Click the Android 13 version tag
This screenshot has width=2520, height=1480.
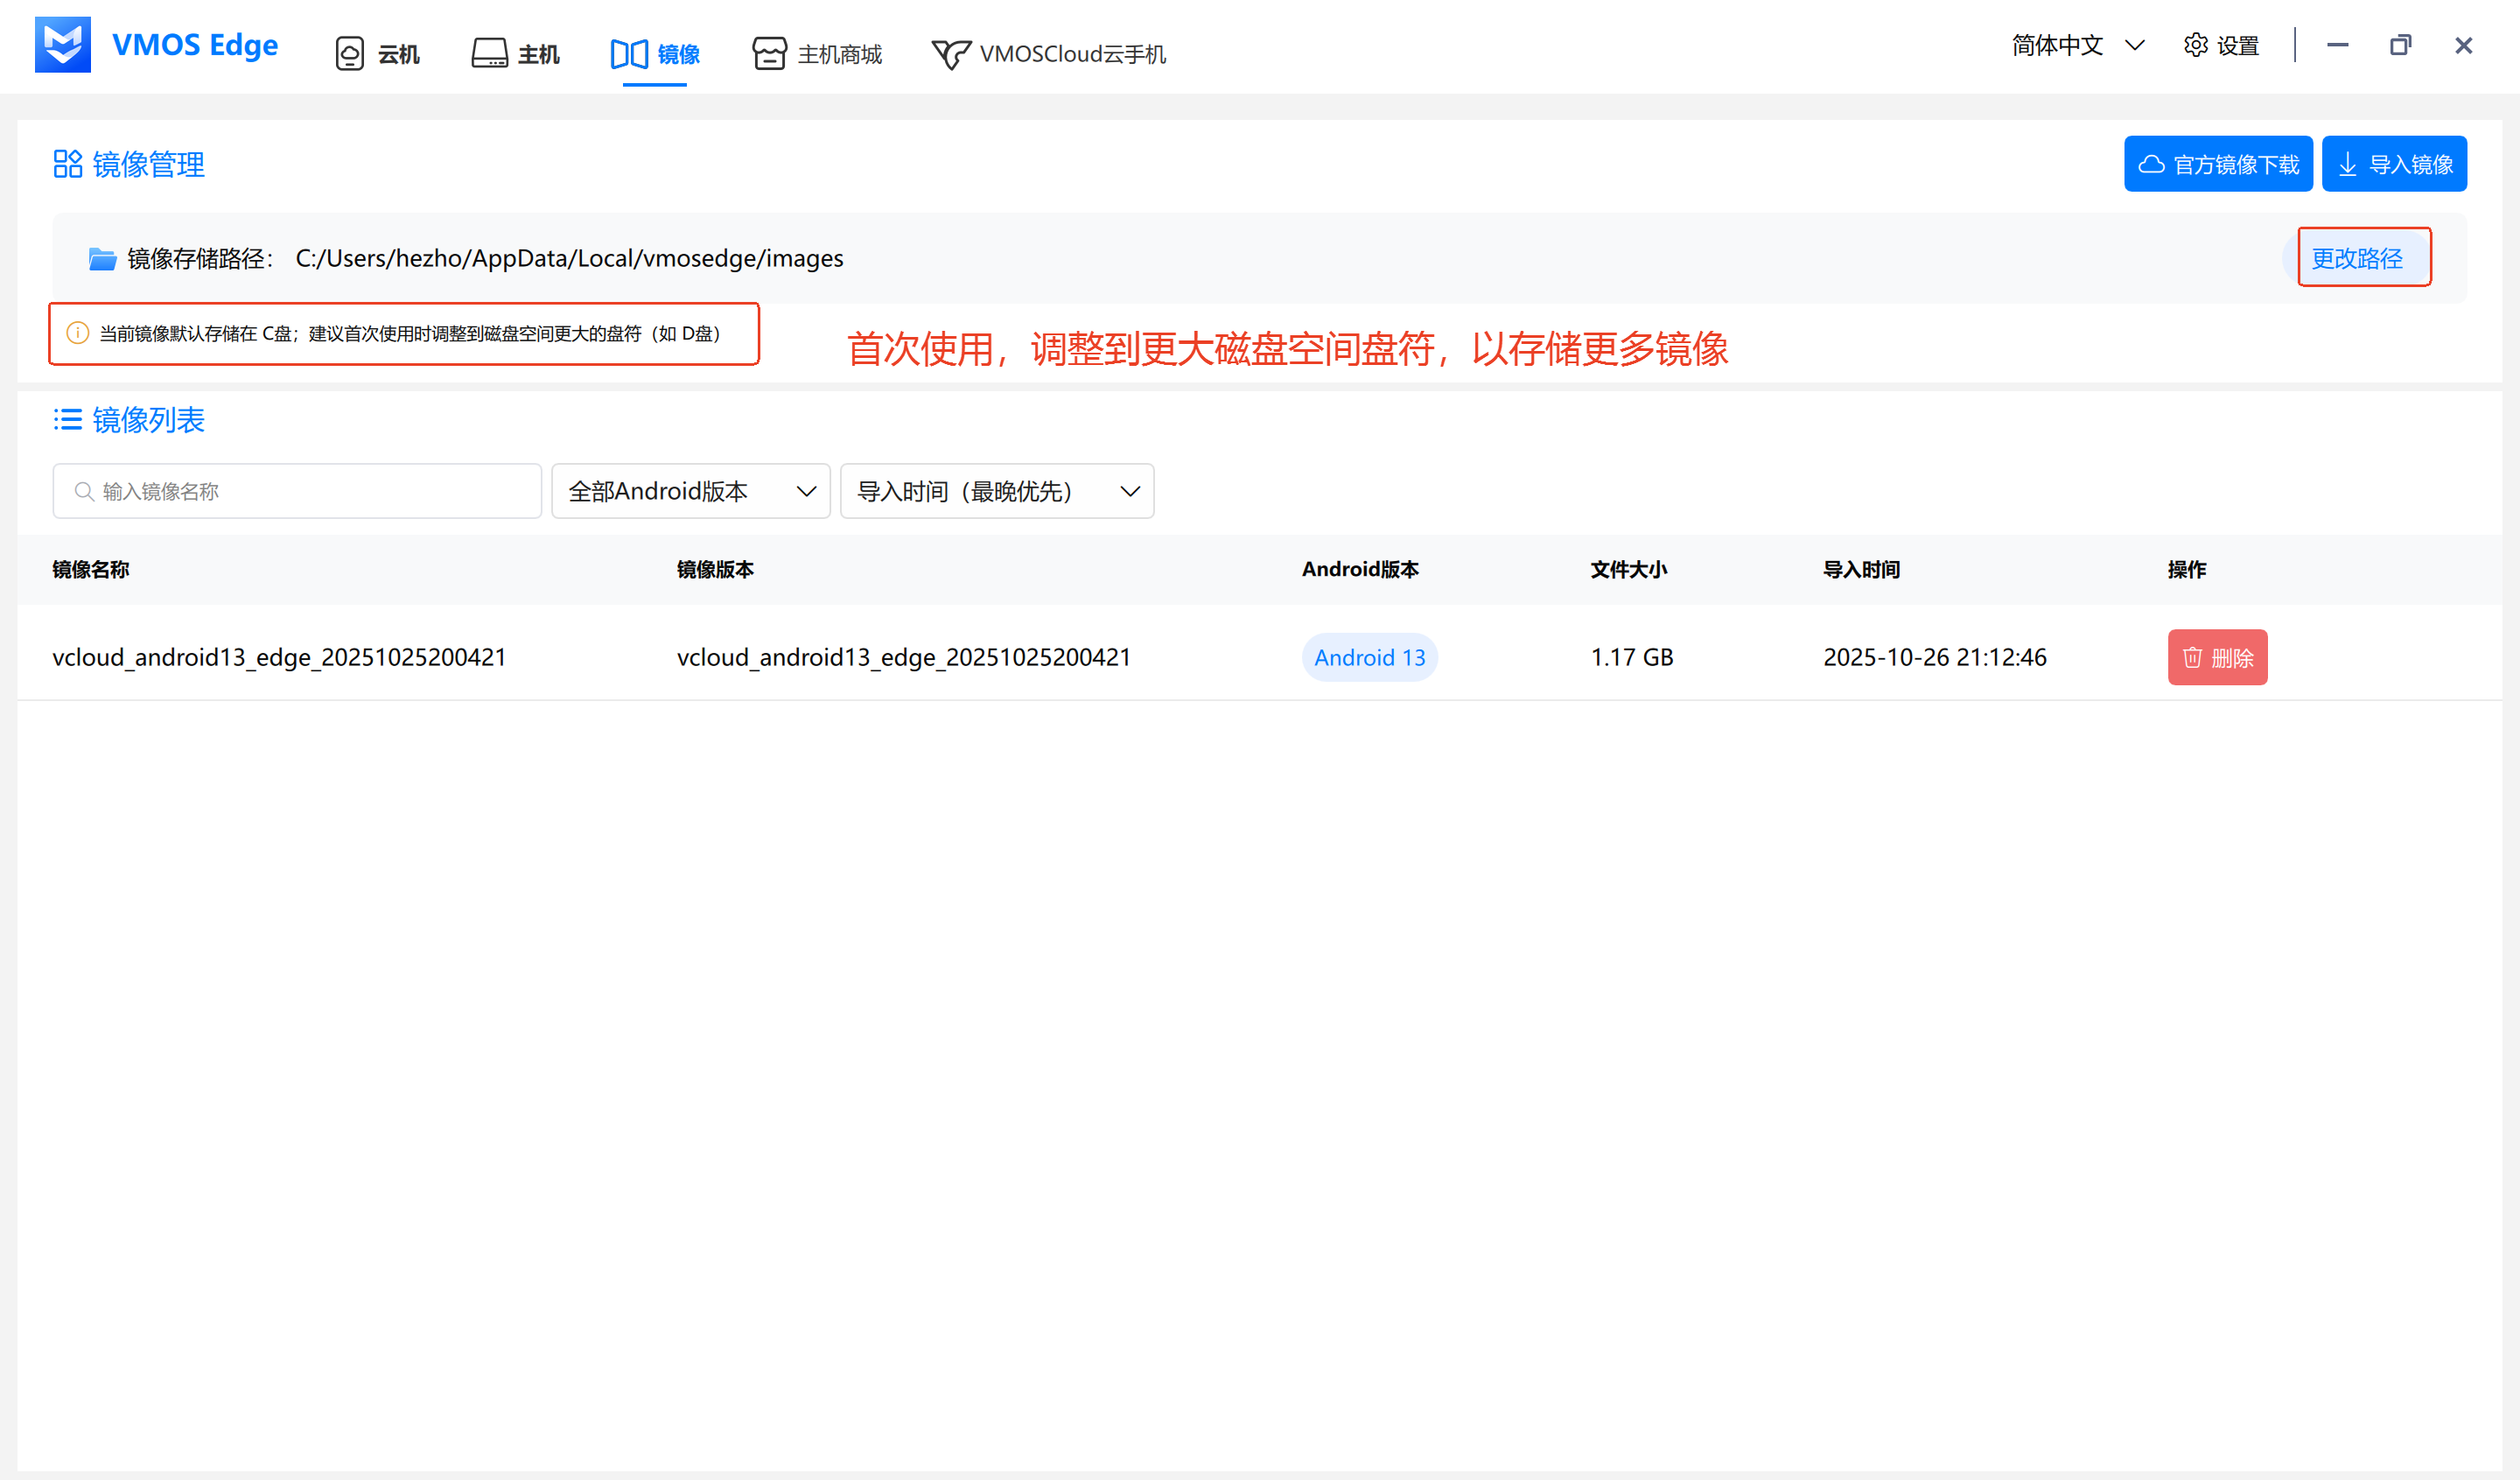pyautogui.click(x=1369, y=657)
